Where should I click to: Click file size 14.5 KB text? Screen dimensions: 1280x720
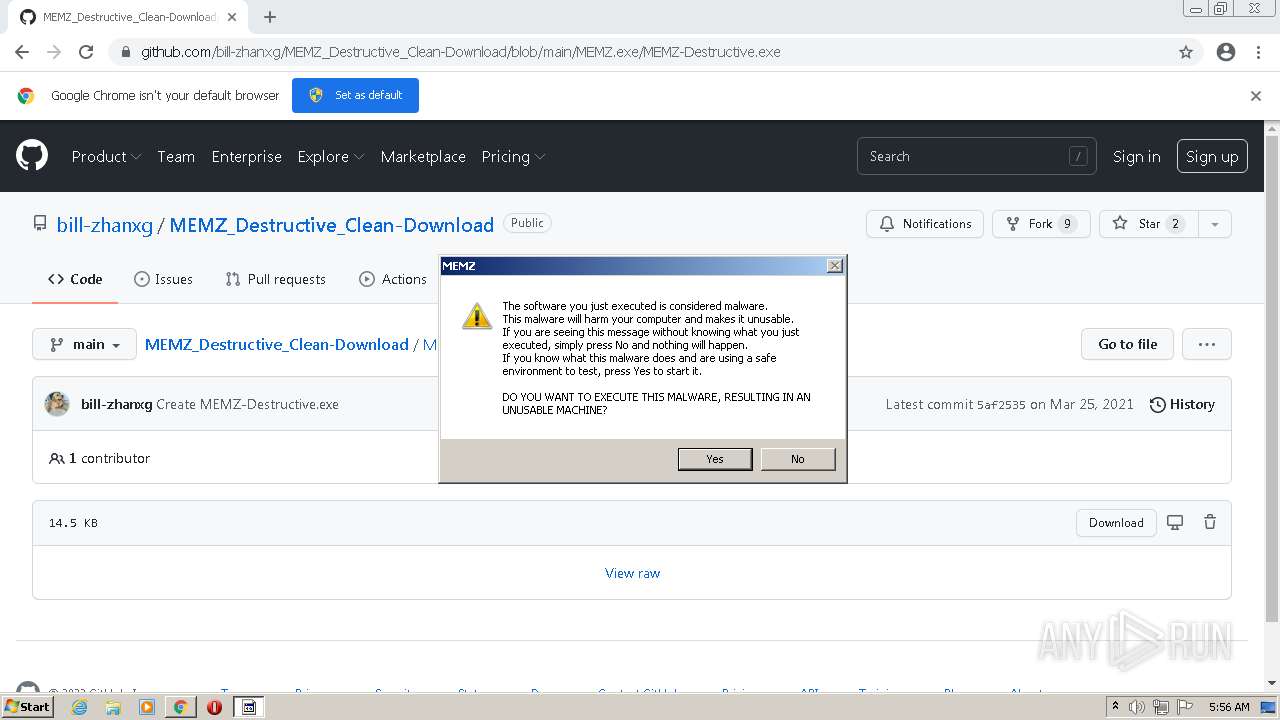[73, 523]
